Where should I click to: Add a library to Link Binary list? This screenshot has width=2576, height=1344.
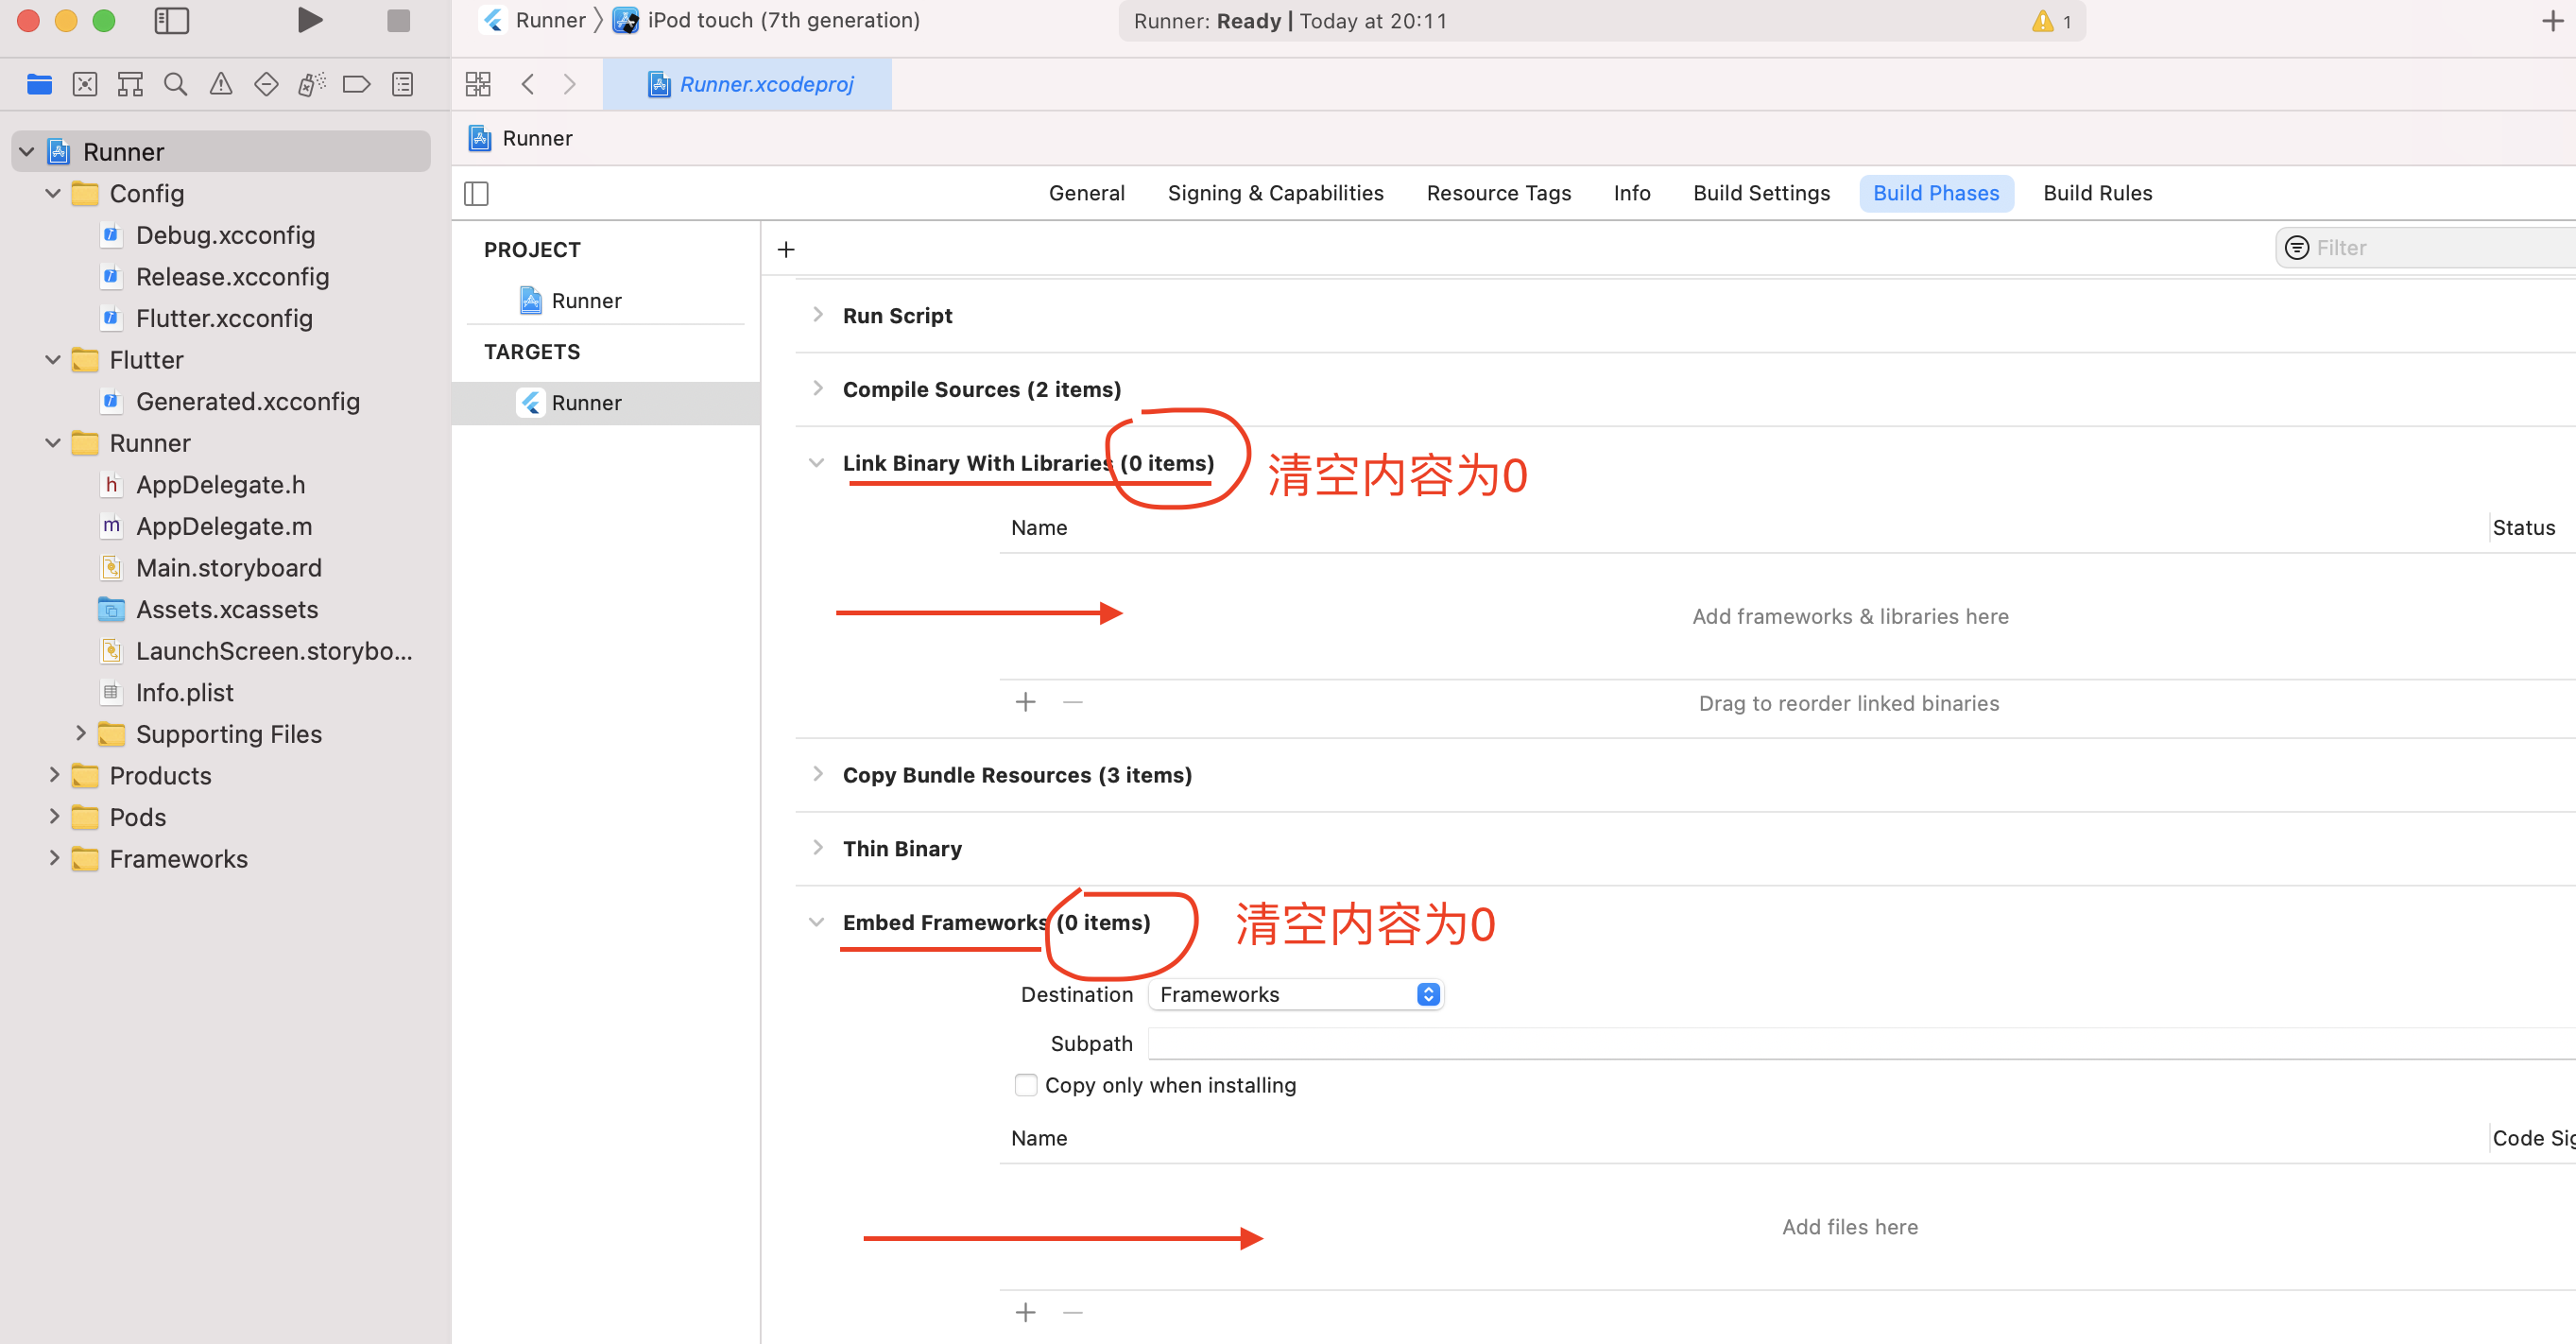click(x=1025, y=702)
